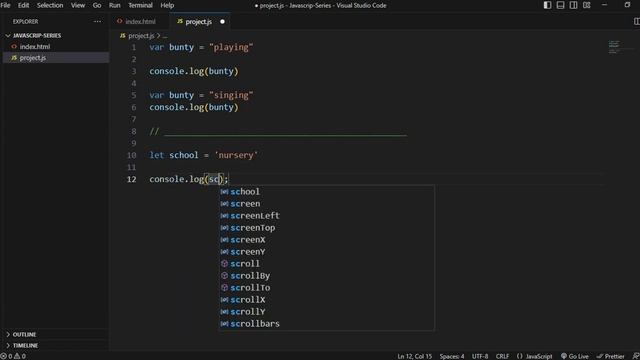Click EXPLORER panel title
This screenshot has width=640, height=360.
[25, 21]
